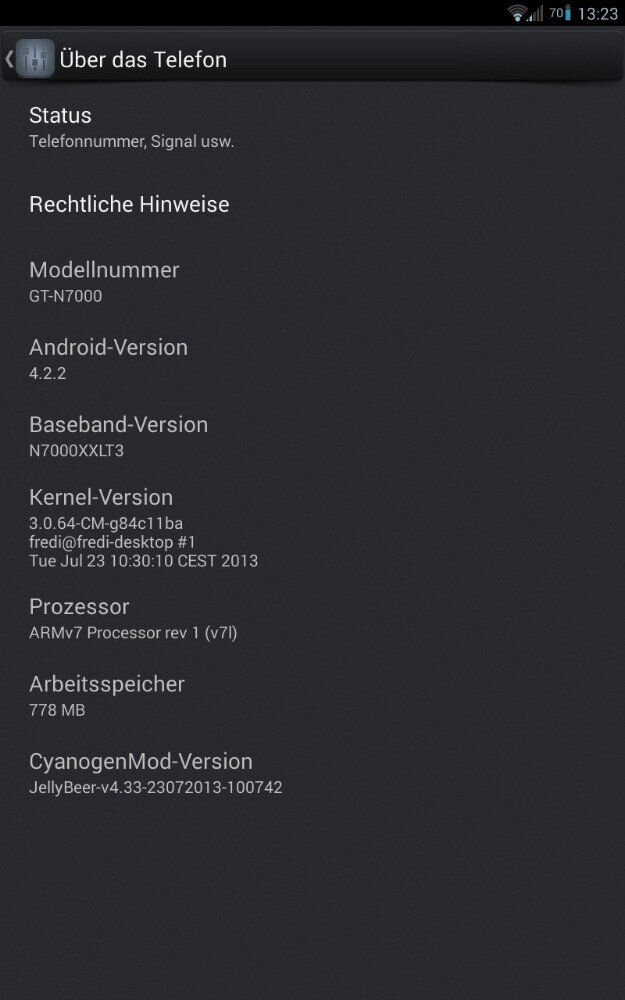The width and height of the screenshot is (625, 1000).
Task: Select the Baseband-Version entry
Action: tap(312, 436)
